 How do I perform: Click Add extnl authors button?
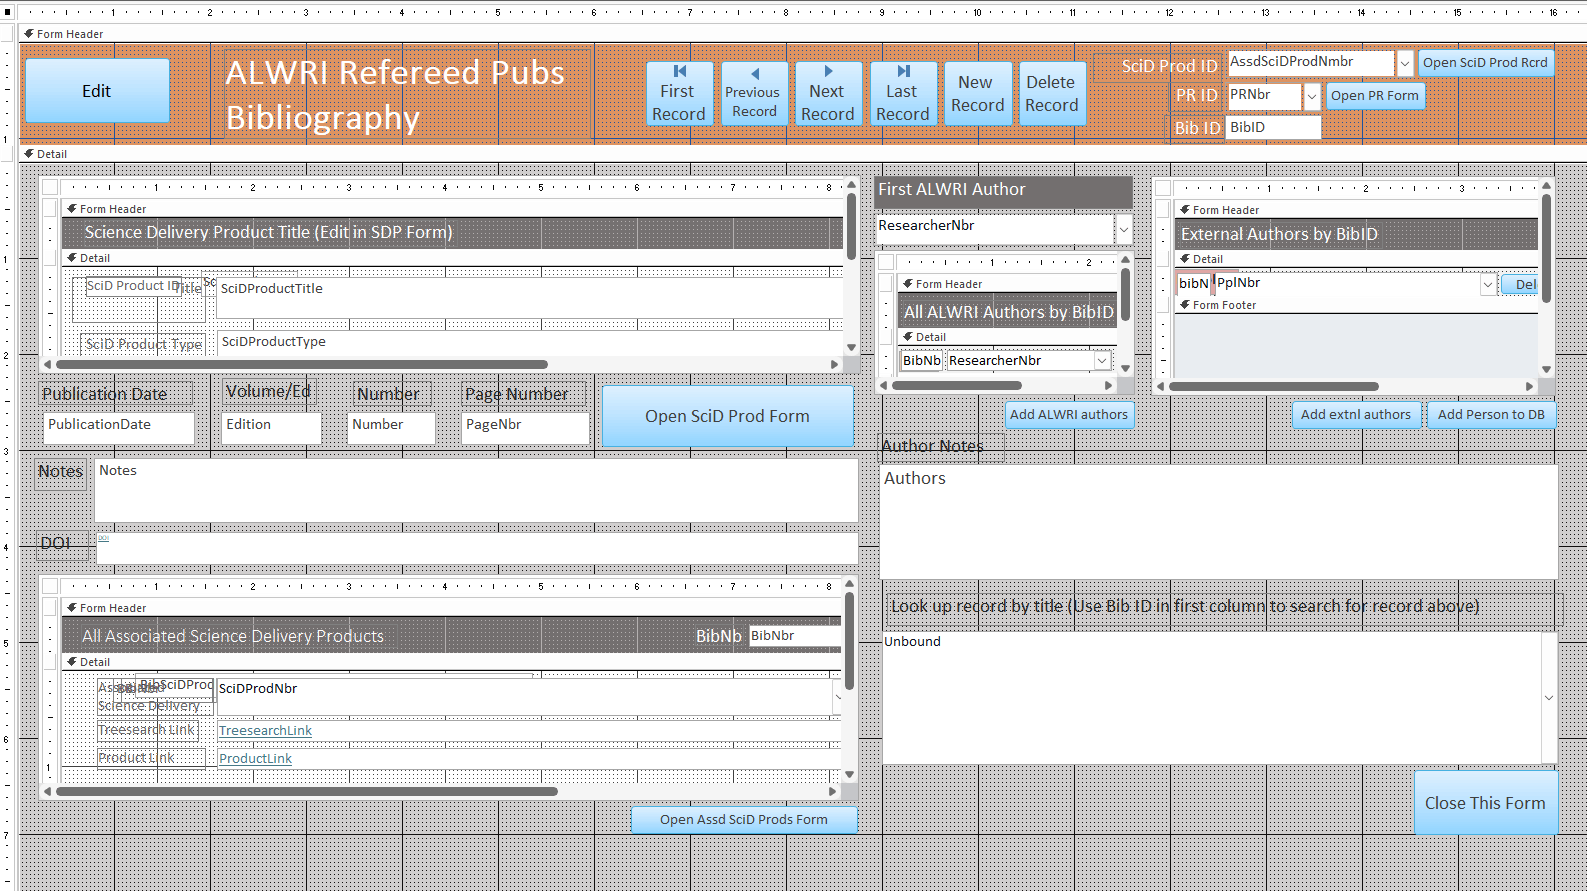1356,415
